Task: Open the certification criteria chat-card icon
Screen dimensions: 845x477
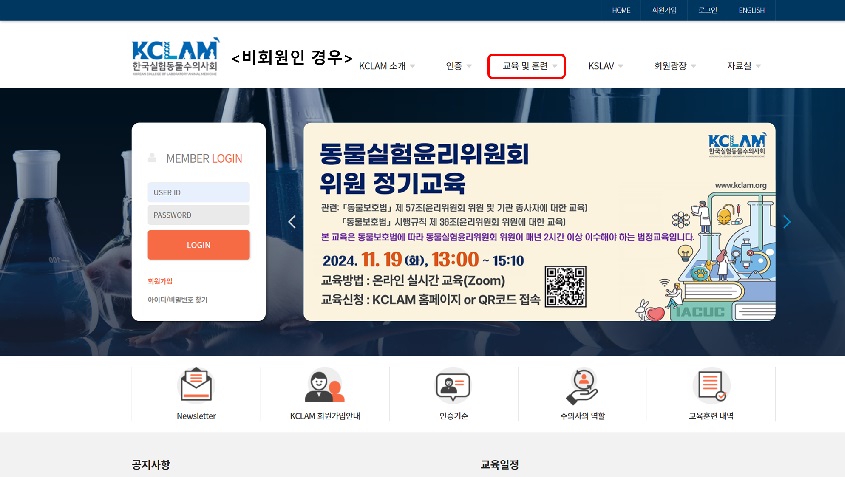Action: [x=453, y=386]
